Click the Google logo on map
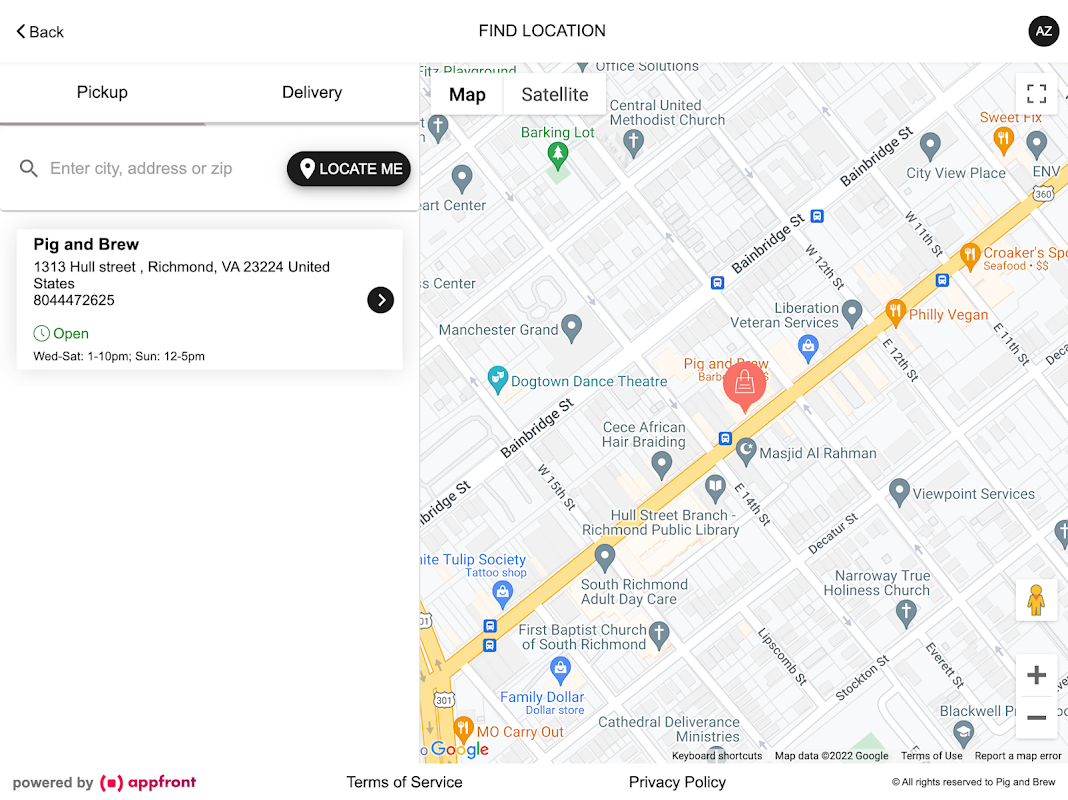 pos(460,750)
